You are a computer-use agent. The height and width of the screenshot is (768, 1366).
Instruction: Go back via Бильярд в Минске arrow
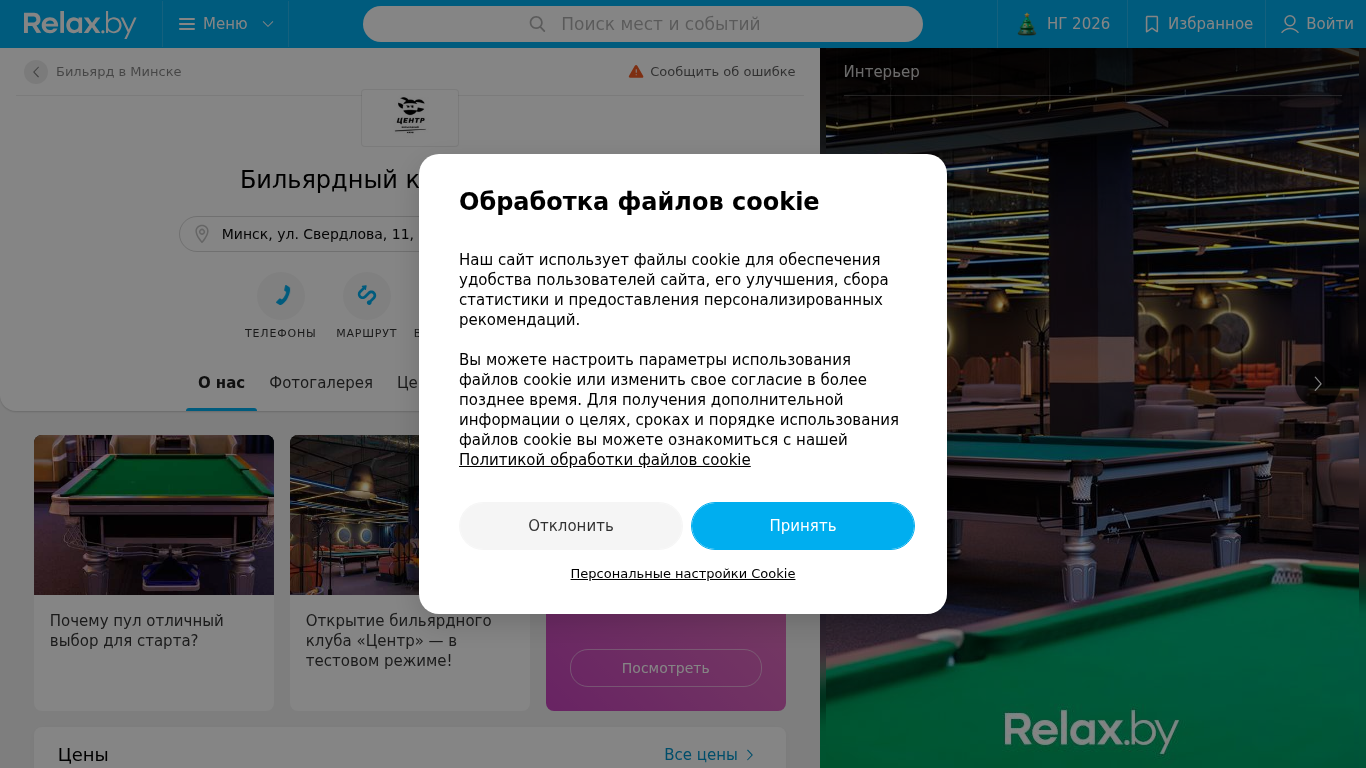pos(36,72)
